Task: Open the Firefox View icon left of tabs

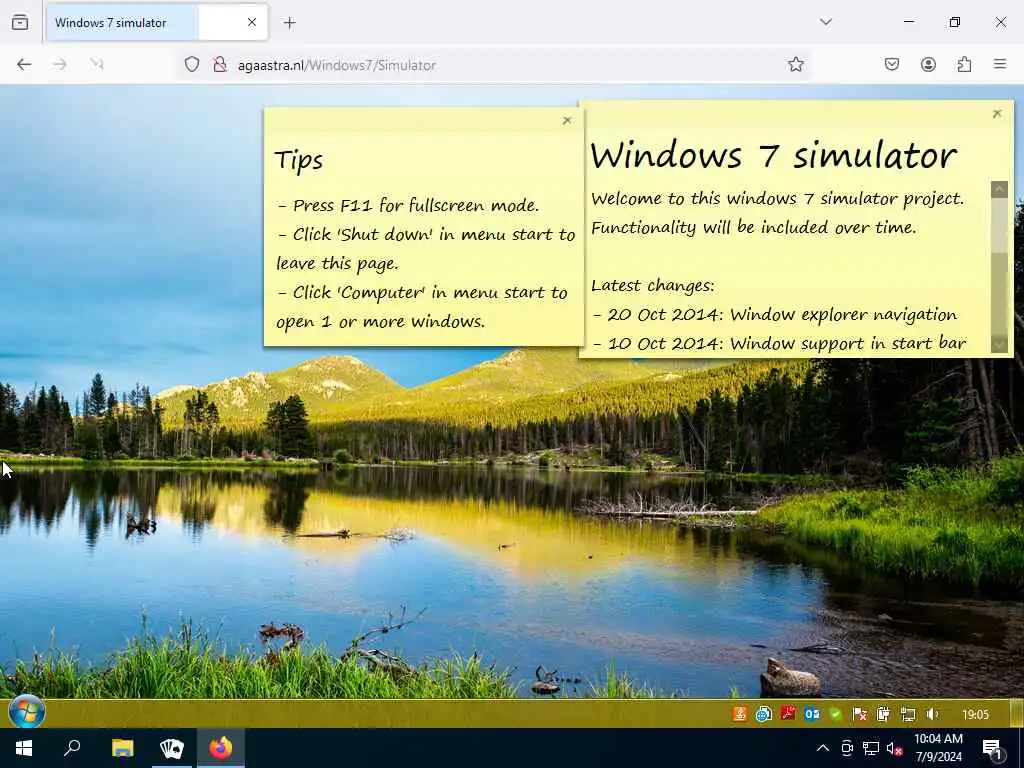Action: point(20,22)
